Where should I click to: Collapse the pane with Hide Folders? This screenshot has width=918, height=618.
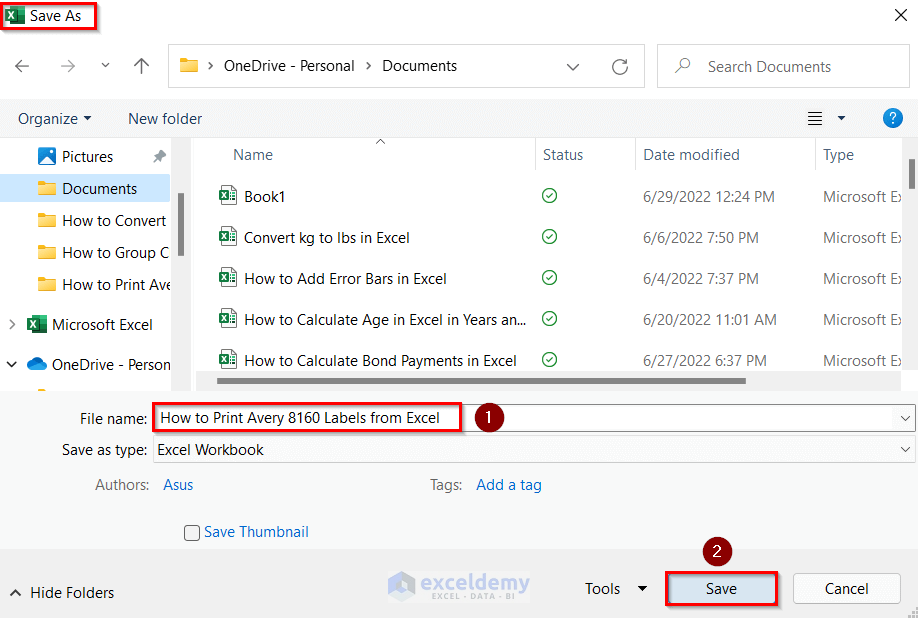[62, 593]
